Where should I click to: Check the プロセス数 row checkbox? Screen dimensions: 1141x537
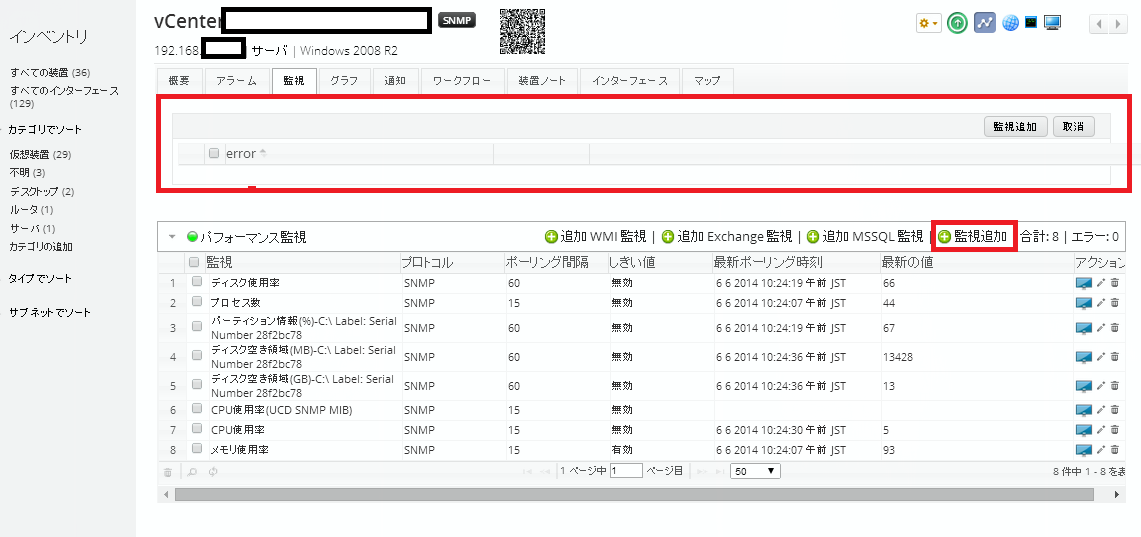pos(196,301)
